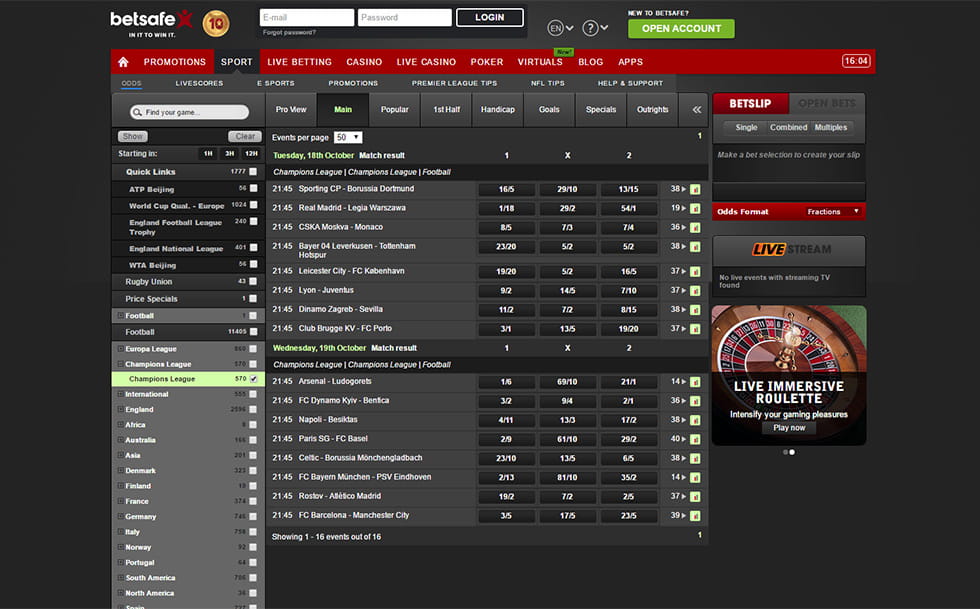Select 16/5 odds for Sporting CP win
This screenshot has height=609, width=980.
click(506, 189)
